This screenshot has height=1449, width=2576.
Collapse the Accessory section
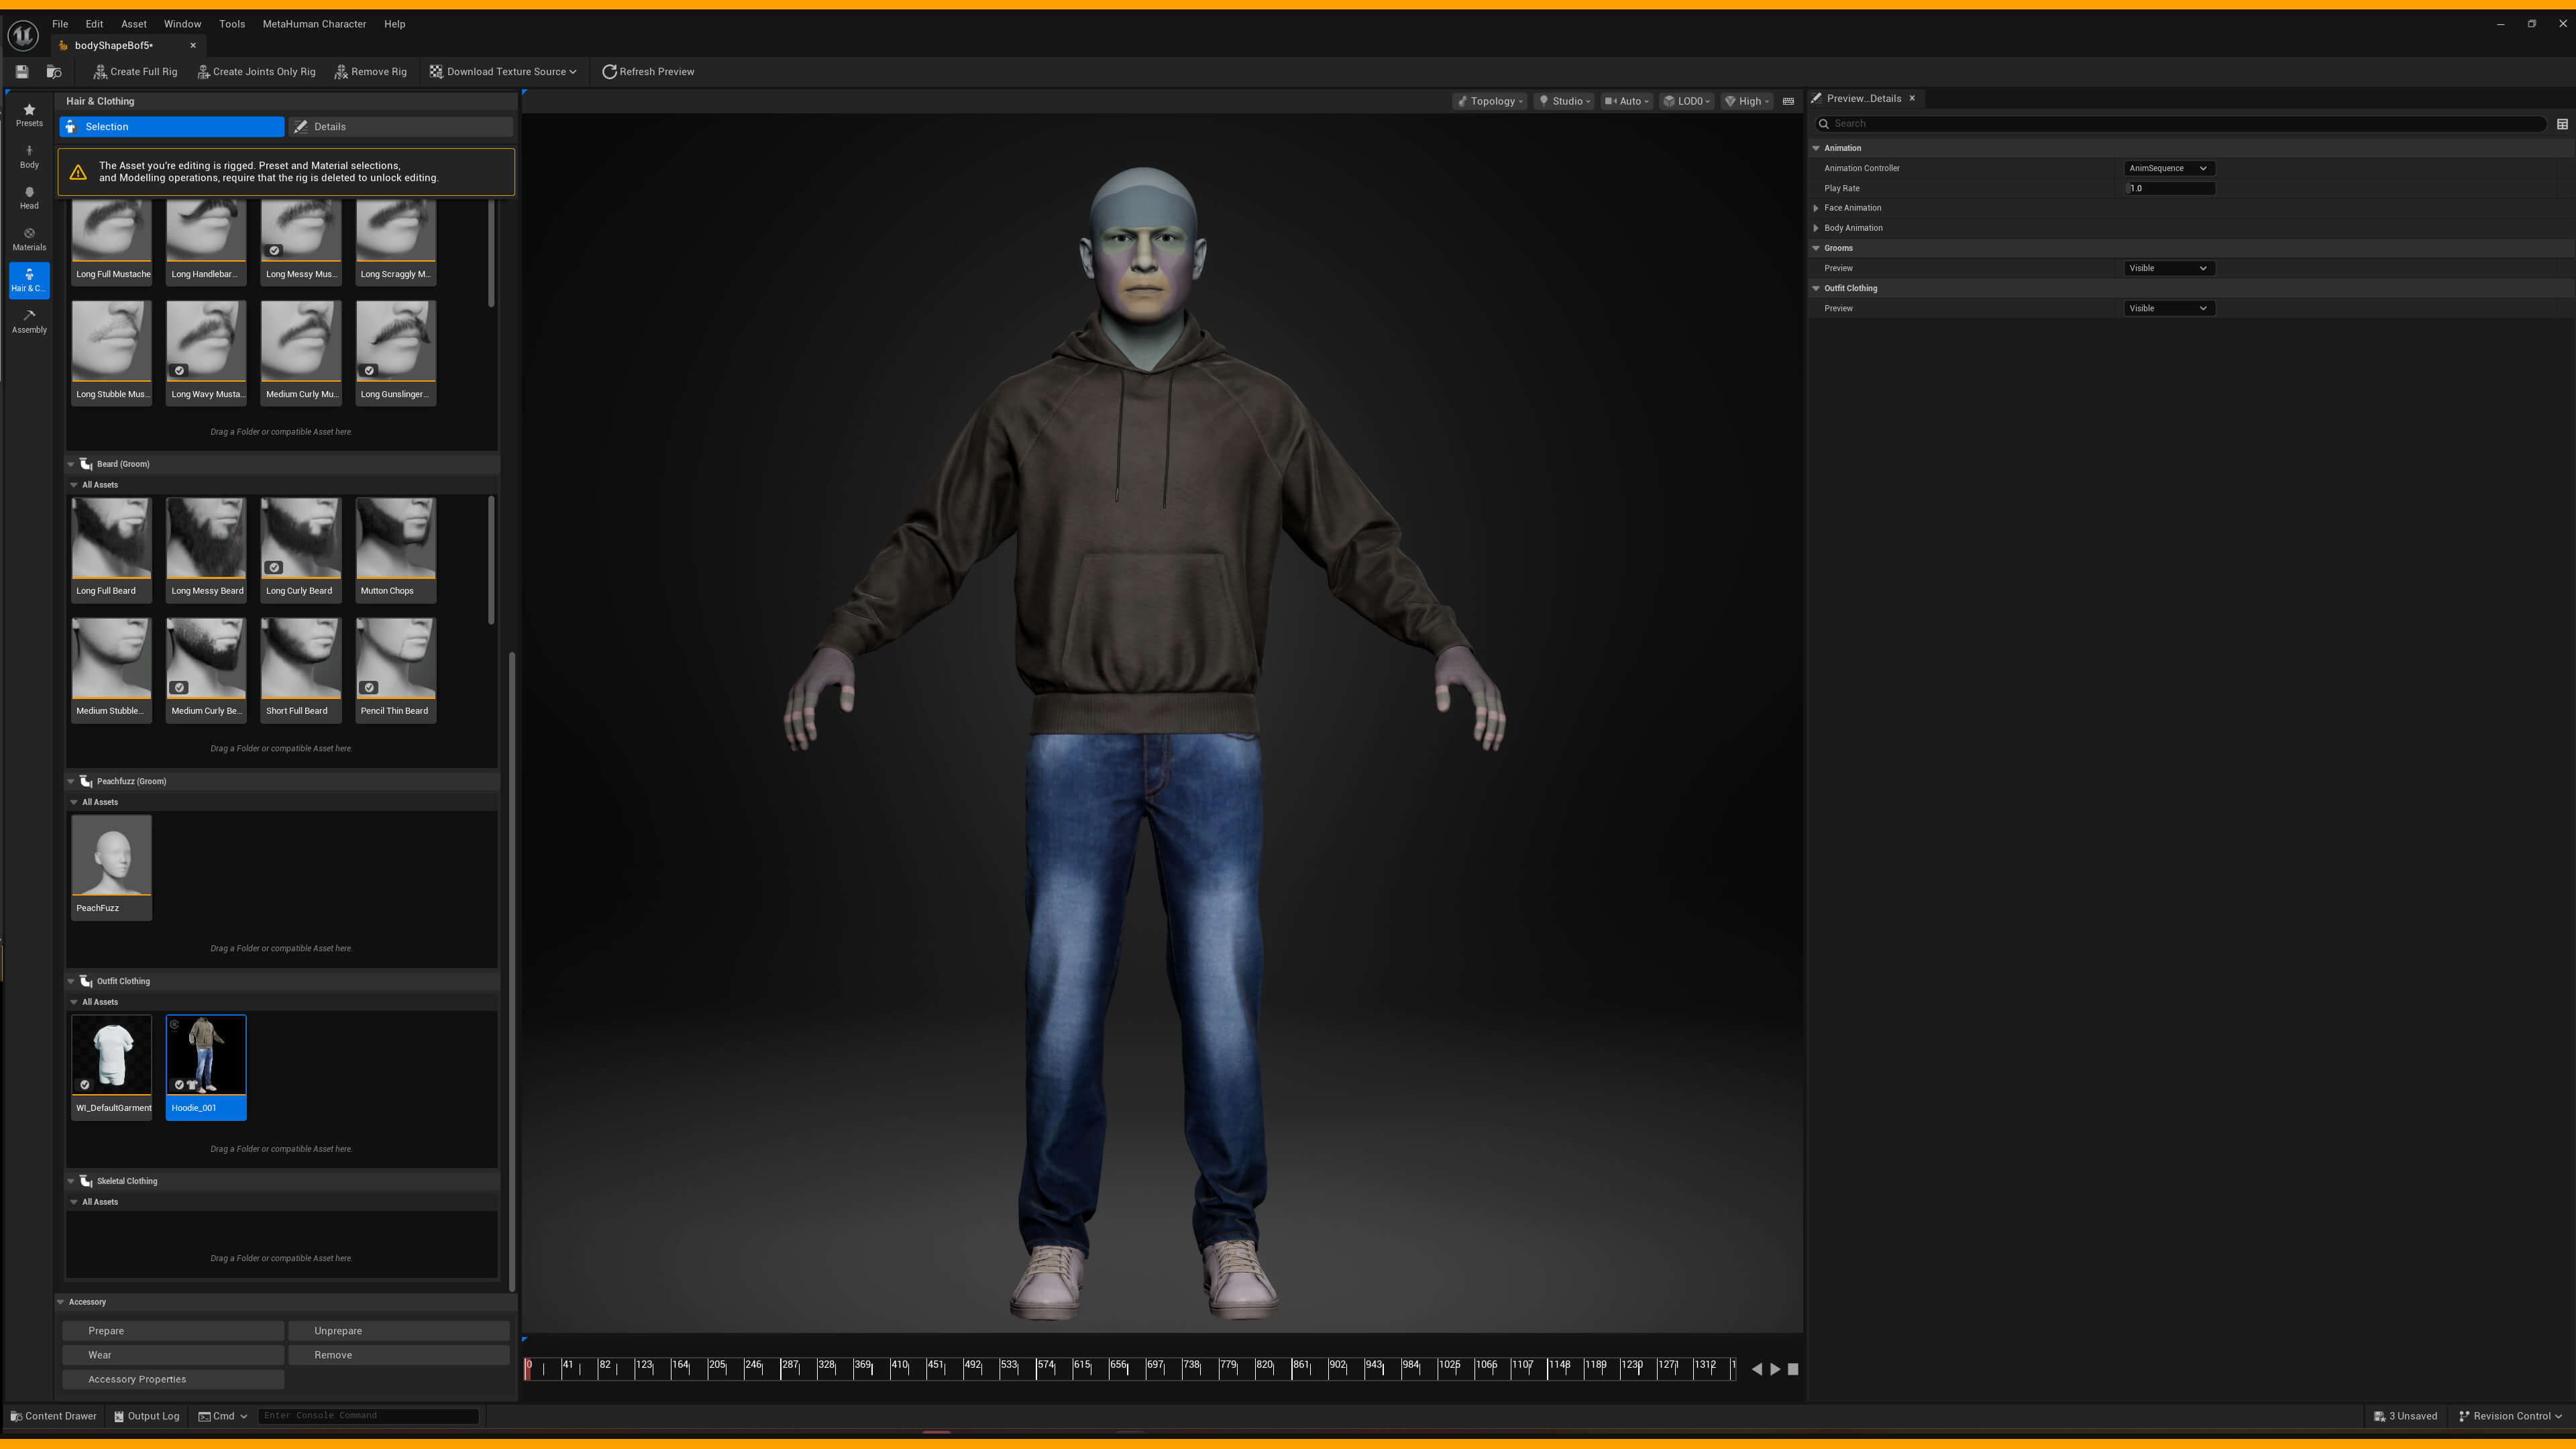pos(61,1302)
